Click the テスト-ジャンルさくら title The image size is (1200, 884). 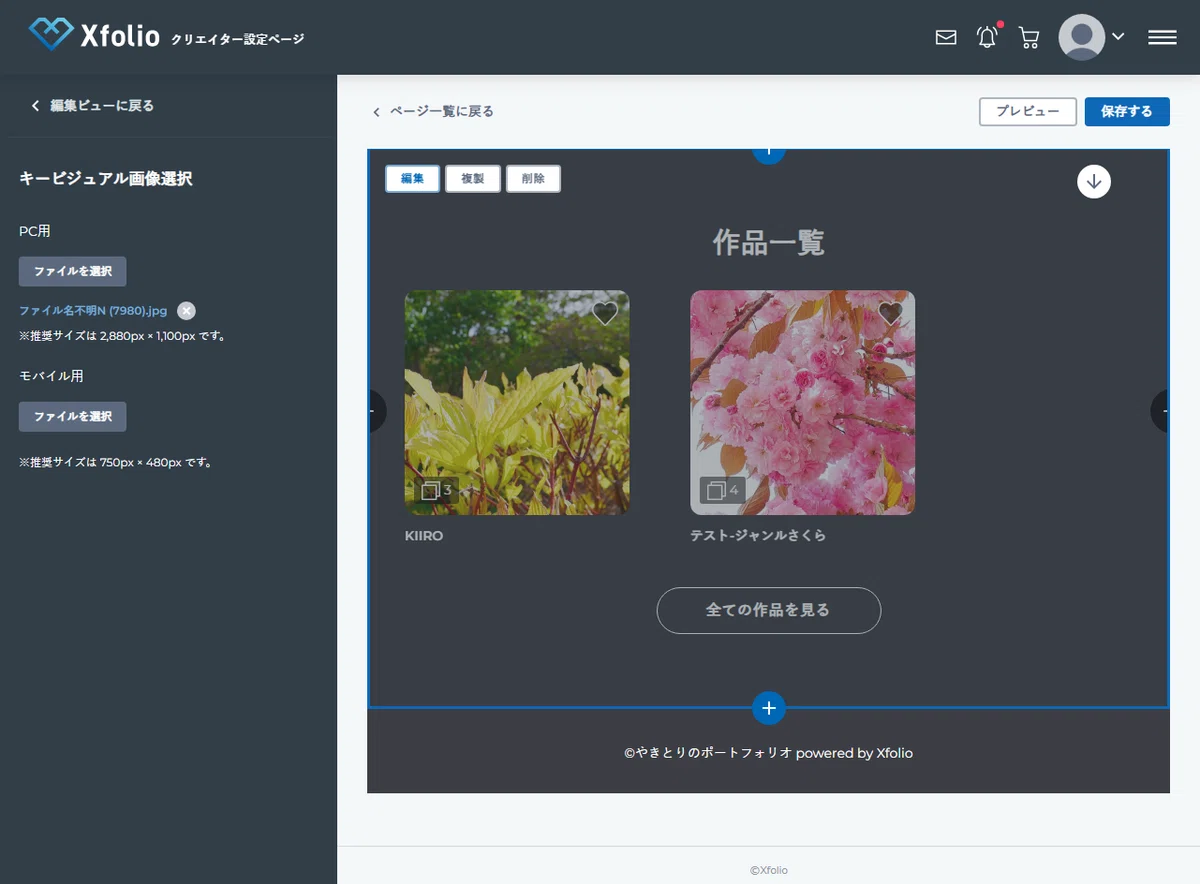[x=758, y=536]
